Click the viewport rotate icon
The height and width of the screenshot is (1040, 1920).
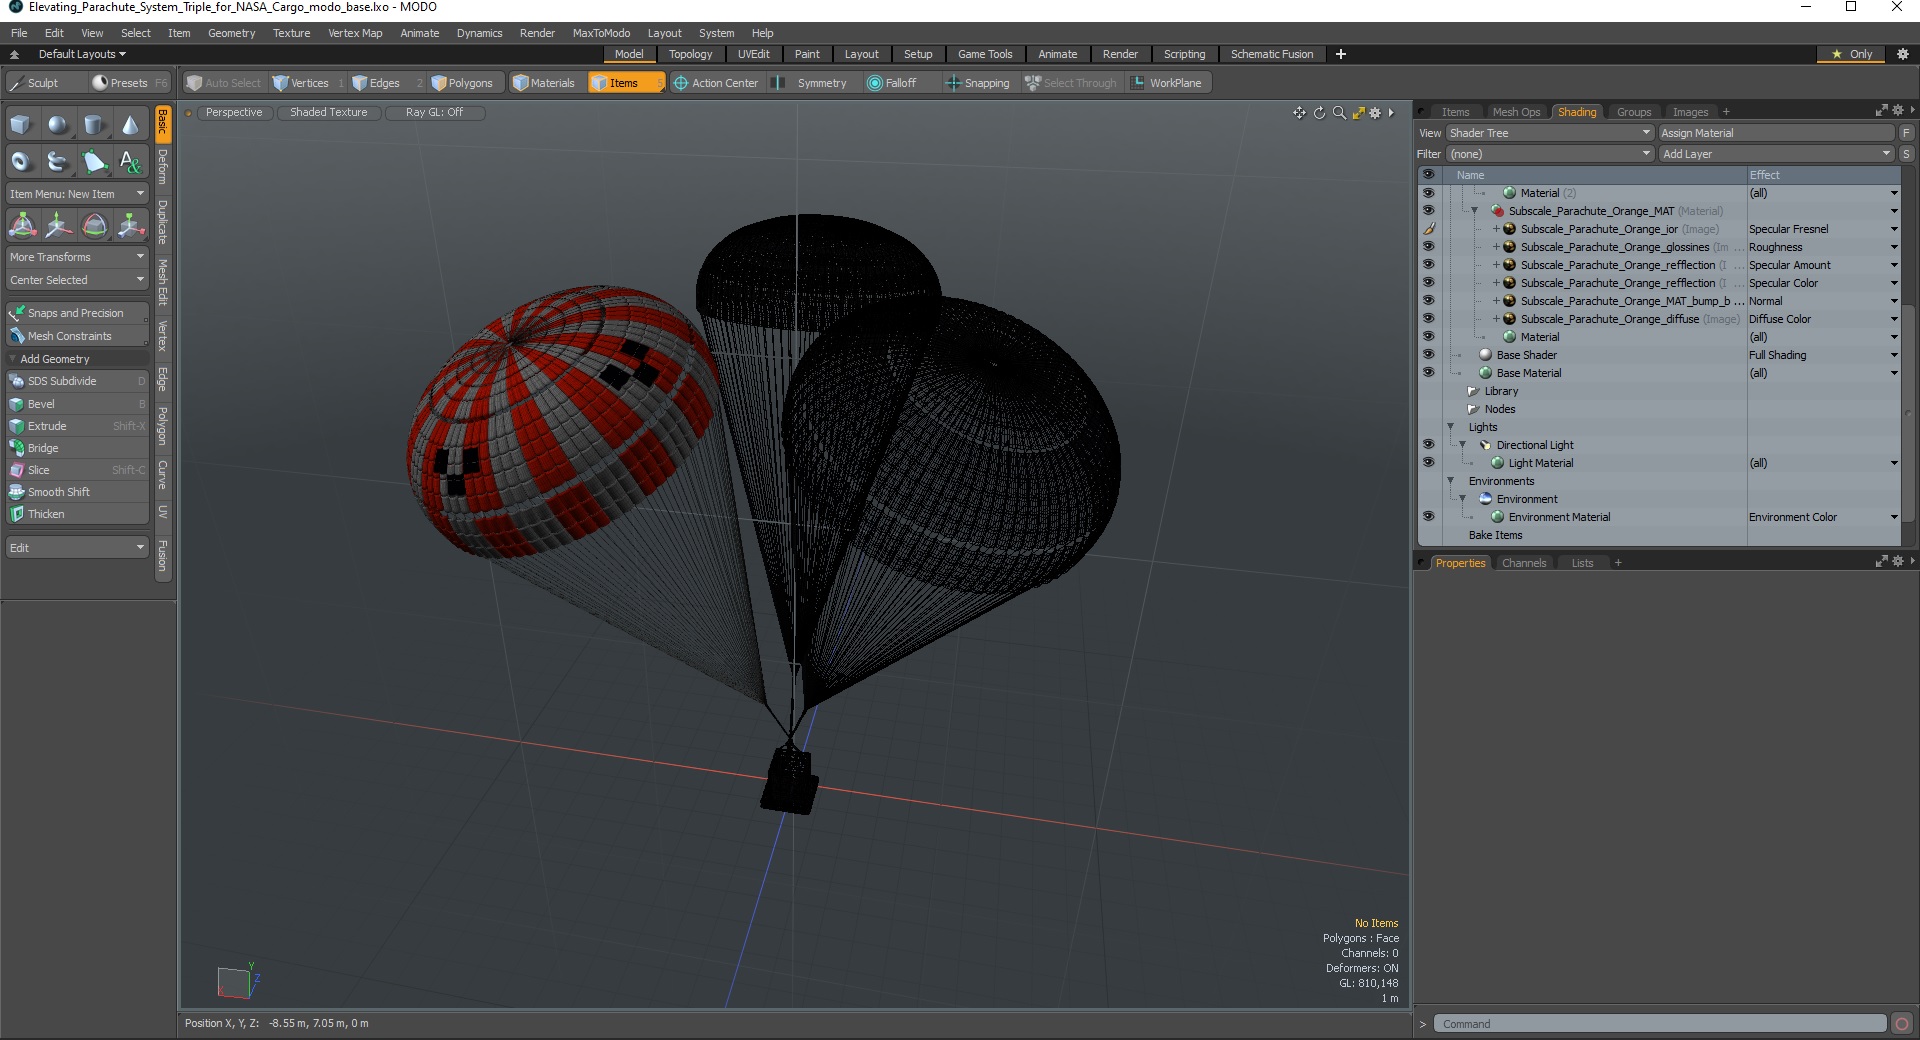1319,113
